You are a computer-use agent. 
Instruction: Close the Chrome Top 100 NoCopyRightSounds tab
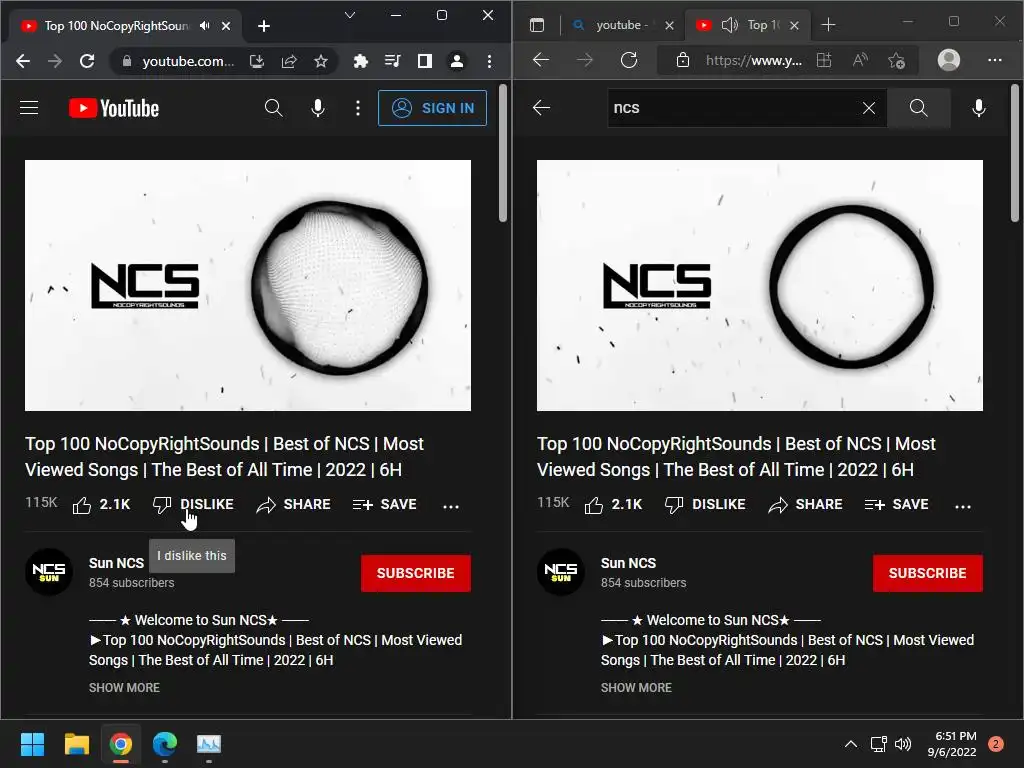[x=226, y=25]
